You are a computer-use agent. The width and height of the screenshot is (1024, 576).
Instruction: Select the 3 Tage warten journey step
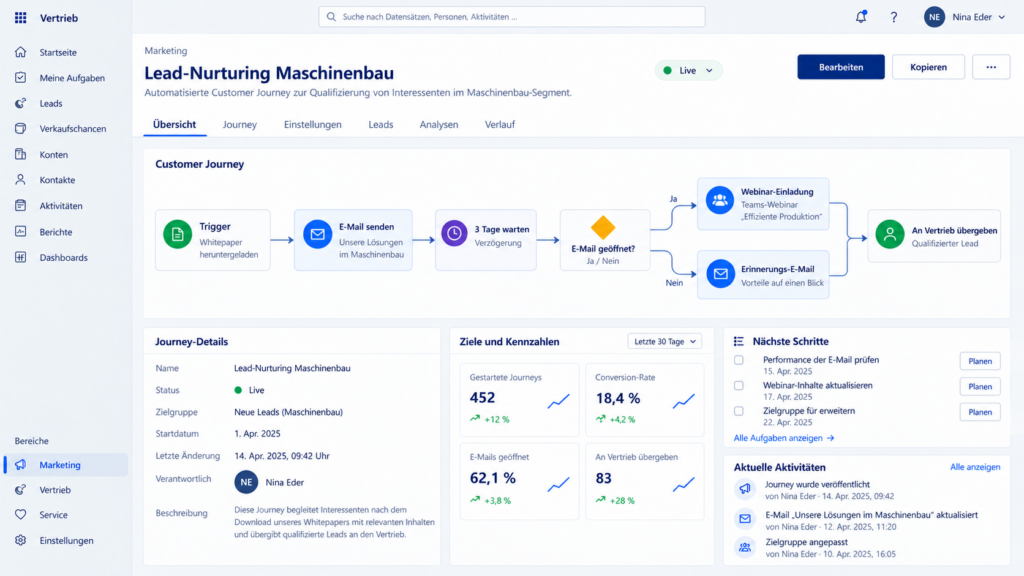coord(485,240)
